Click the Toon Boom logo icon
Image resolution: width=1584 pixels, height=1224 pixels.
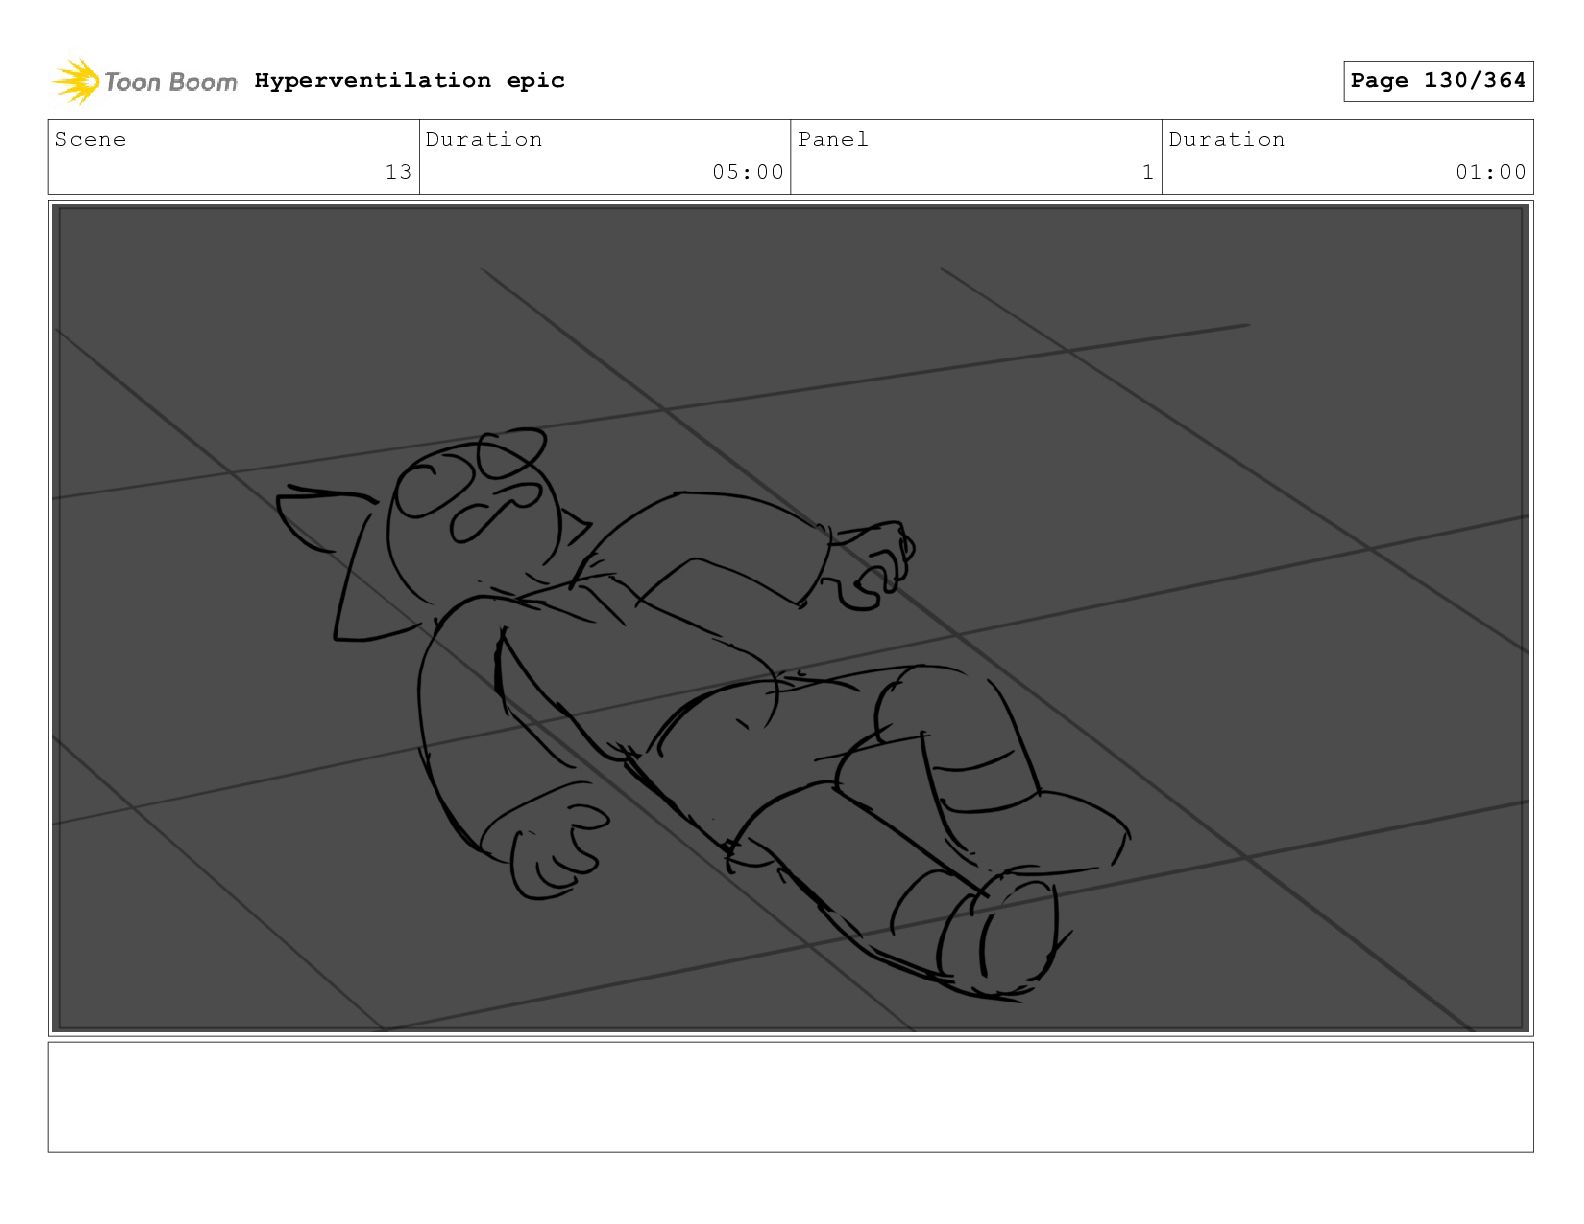(76, 81)
